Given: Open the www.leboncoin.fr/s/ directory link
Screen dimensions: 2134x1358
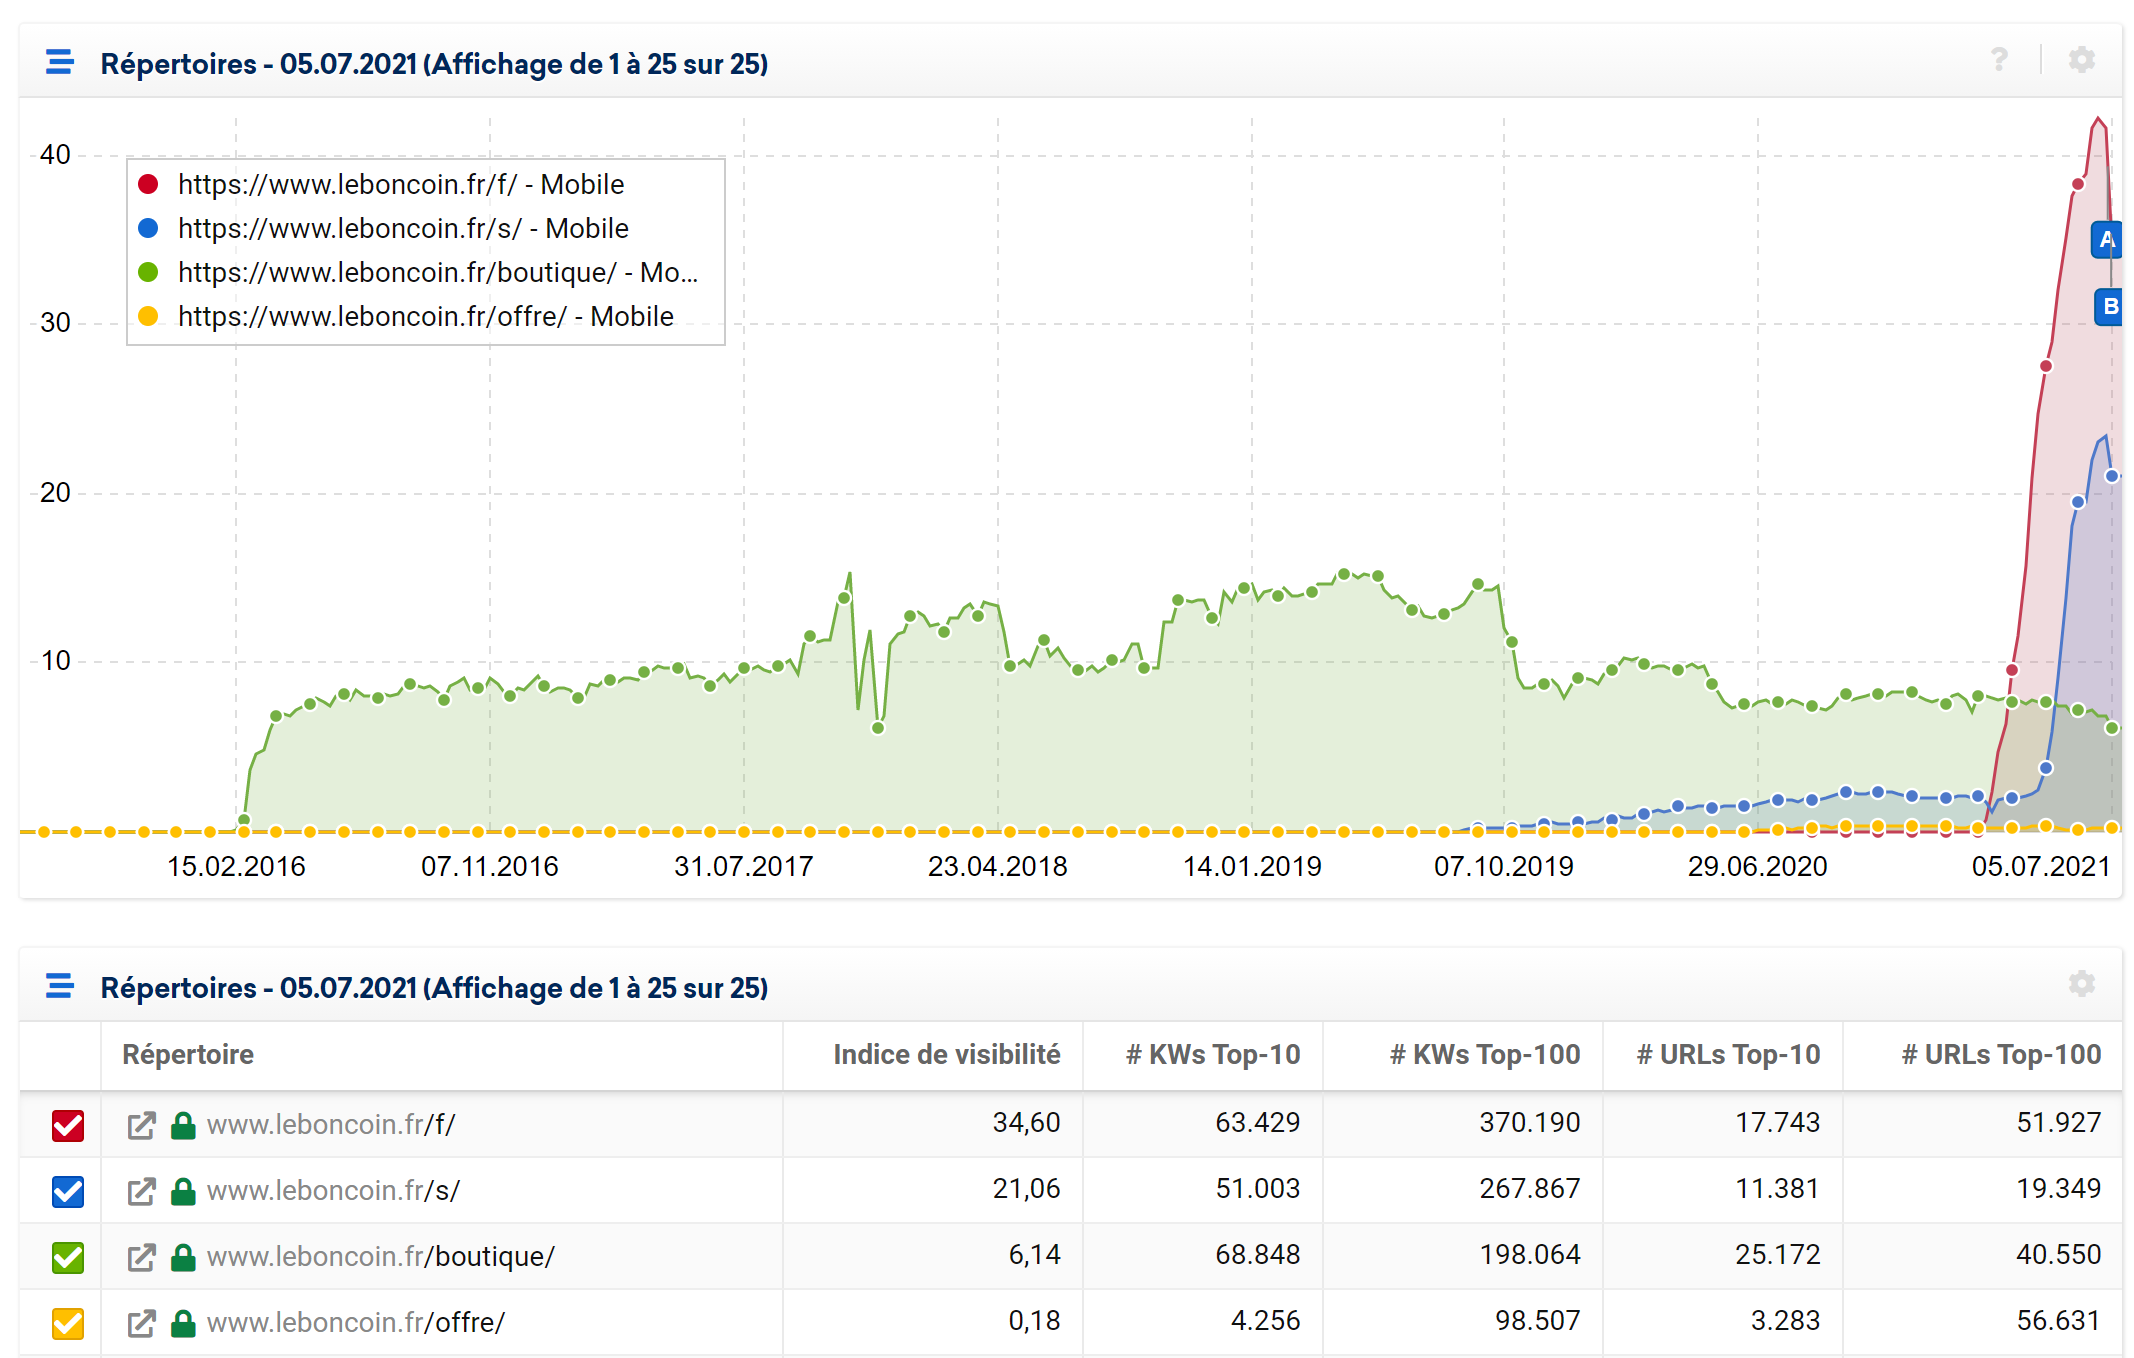Looking at the screenshot, I should pyautogui.click(x=333, y=1191).
